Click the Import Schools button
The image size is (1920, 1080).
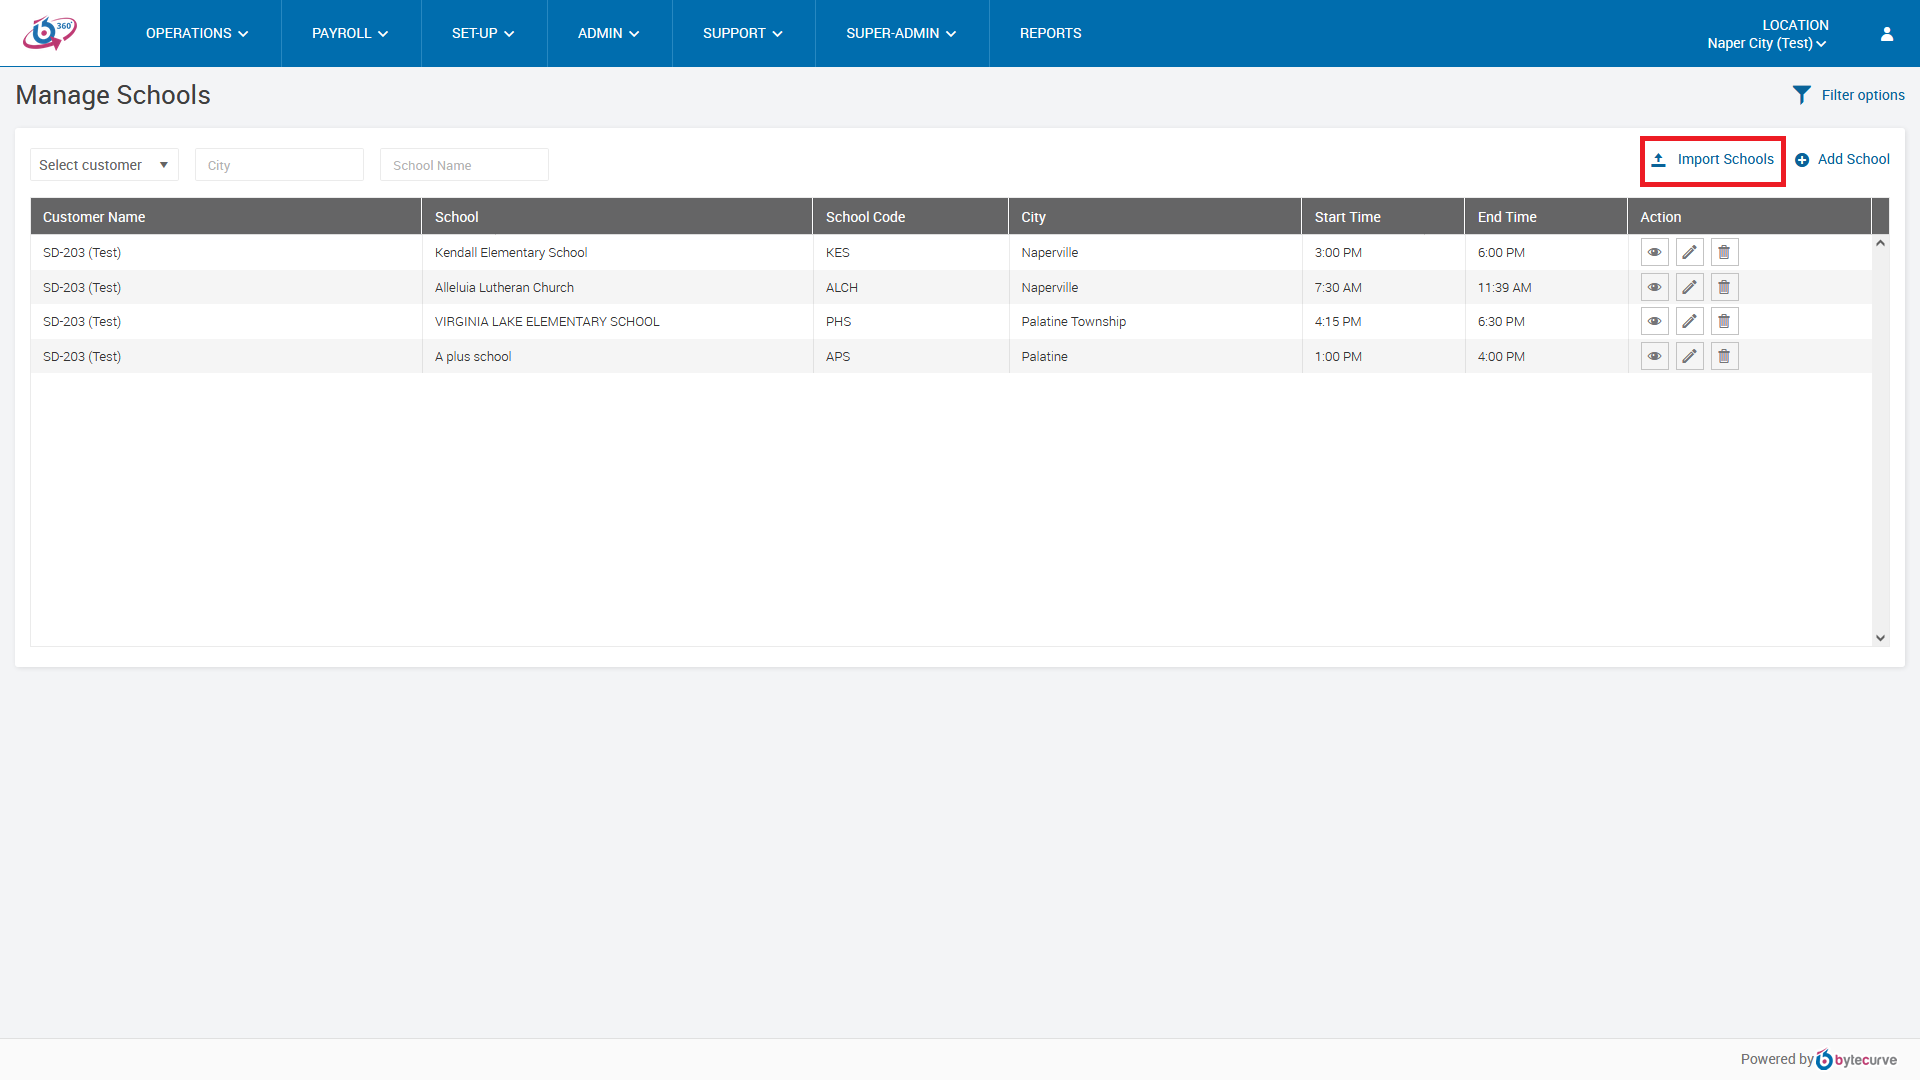[1712, 160]
